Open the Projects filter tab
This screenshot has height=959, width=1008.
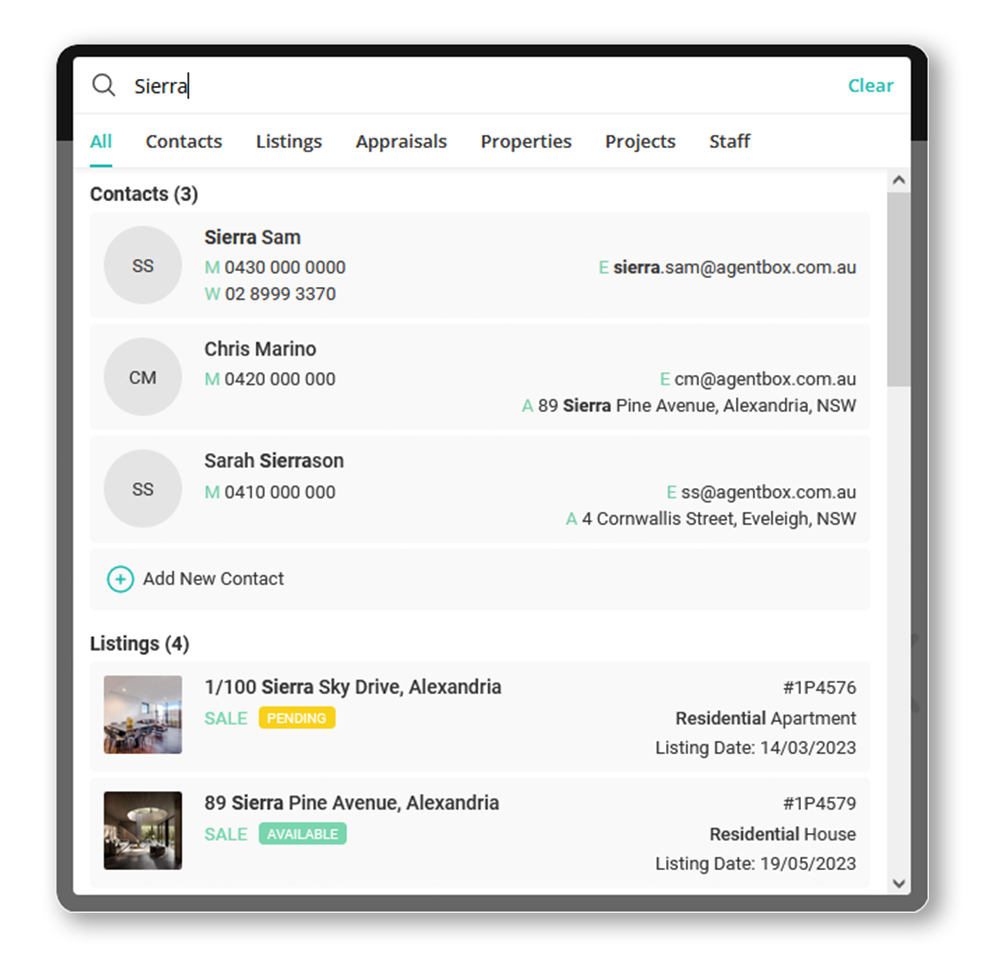click(640, 141)
